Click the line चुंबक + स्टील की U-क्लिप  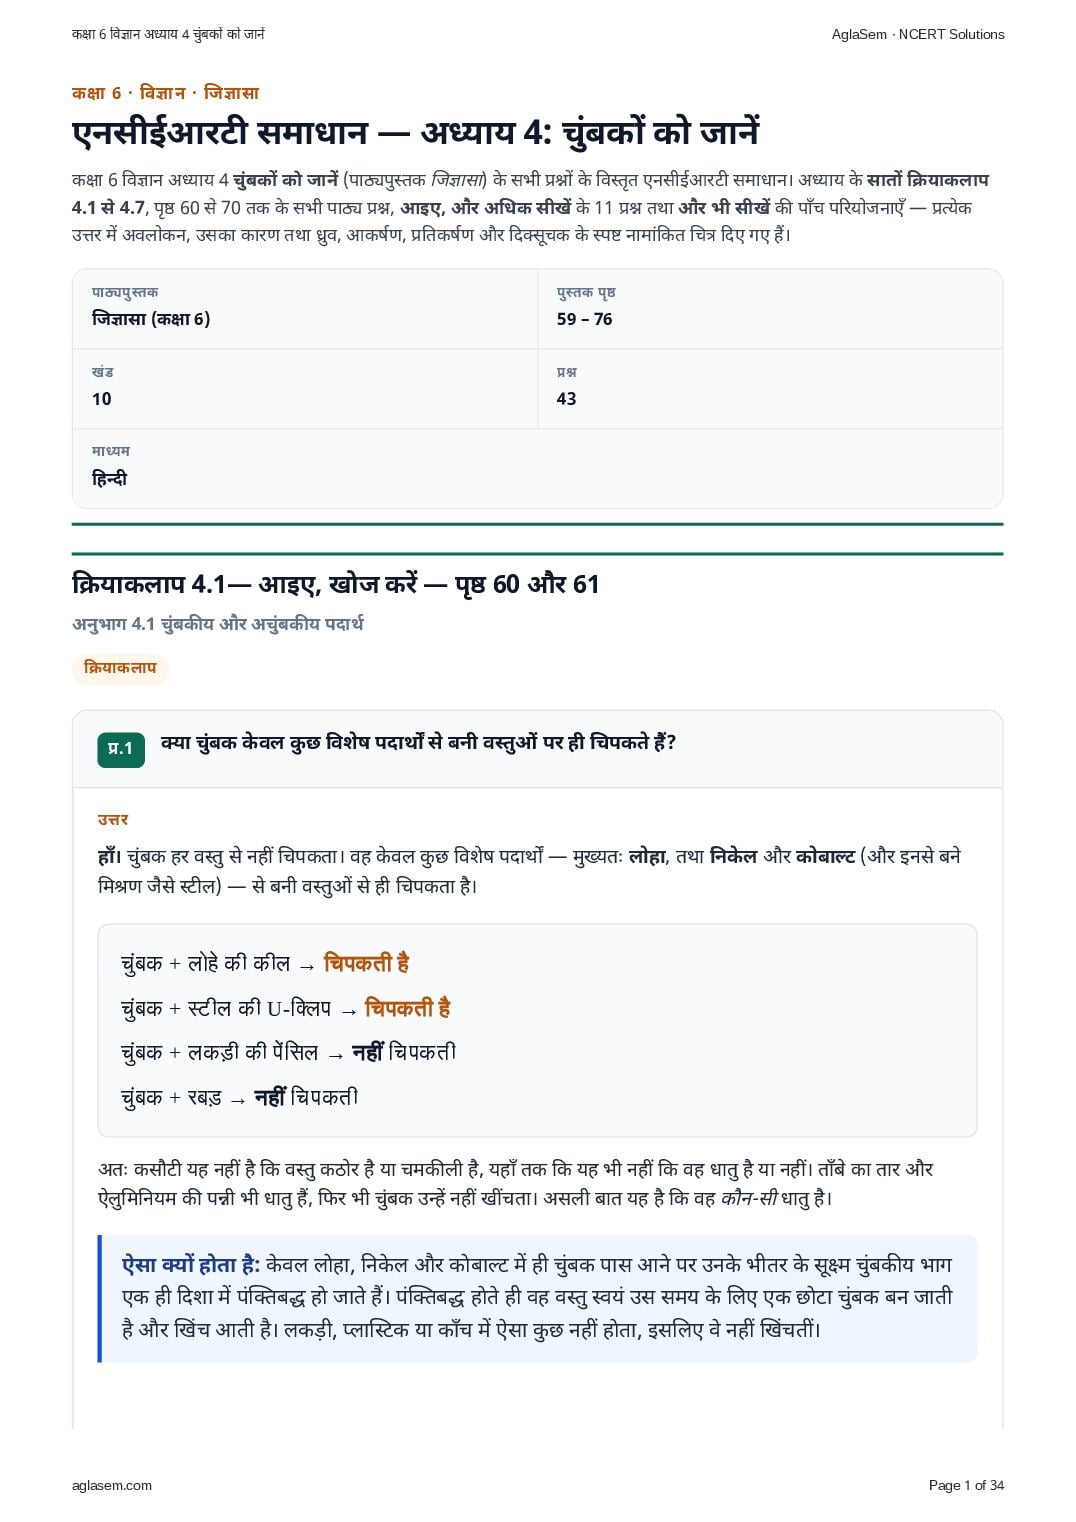pos(285,1008)
